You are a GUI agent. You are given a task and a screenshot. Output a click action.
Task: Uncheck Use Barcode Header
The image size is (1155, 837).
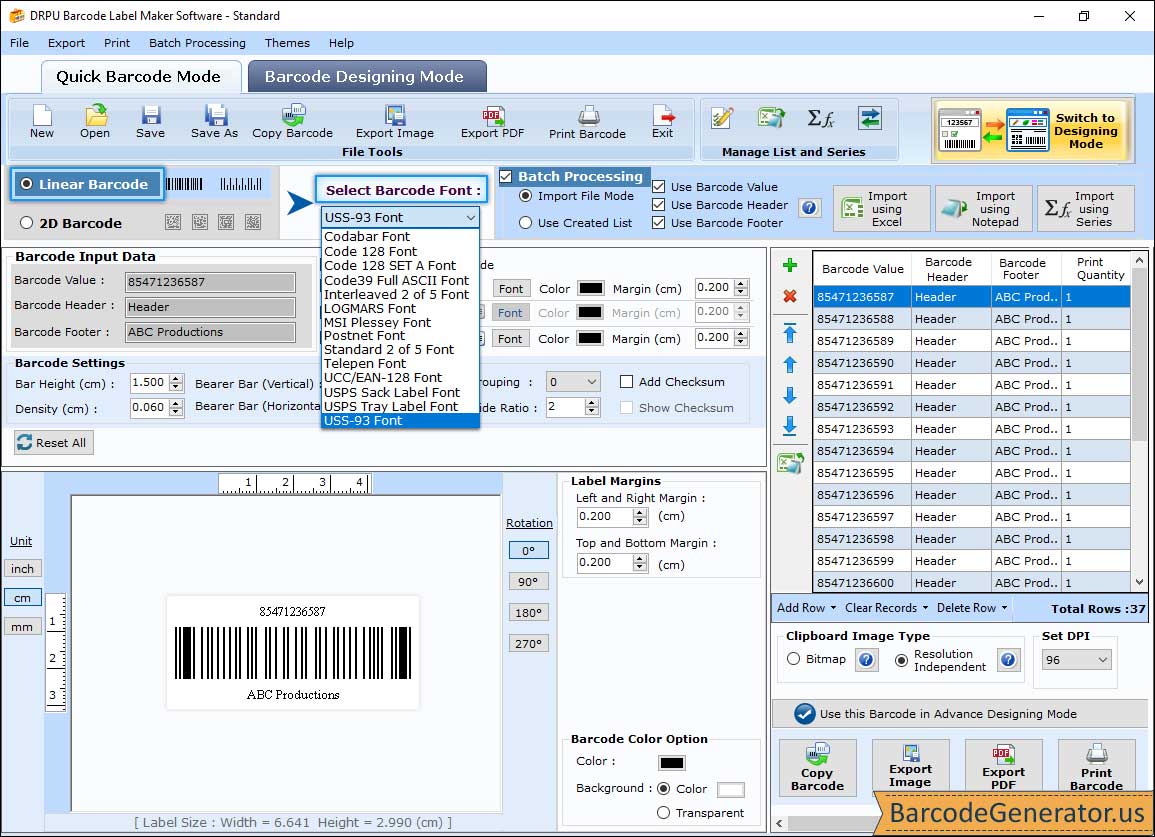659,205
